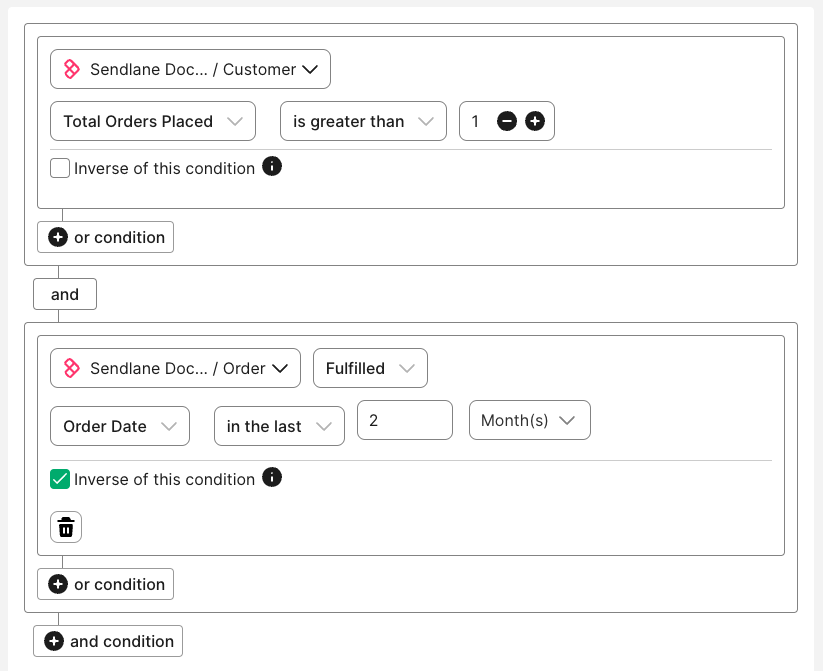Open the Fulfilled status dropdown
823x671 pixels.
tap(370, 368)
